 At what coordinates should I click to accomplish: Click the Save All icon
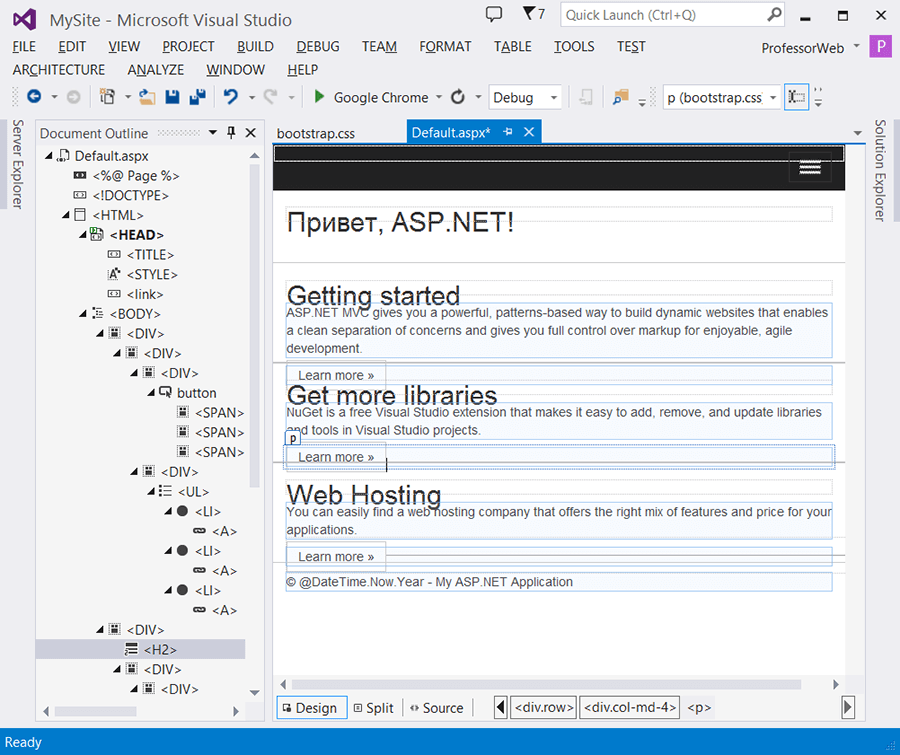(197, 97)
